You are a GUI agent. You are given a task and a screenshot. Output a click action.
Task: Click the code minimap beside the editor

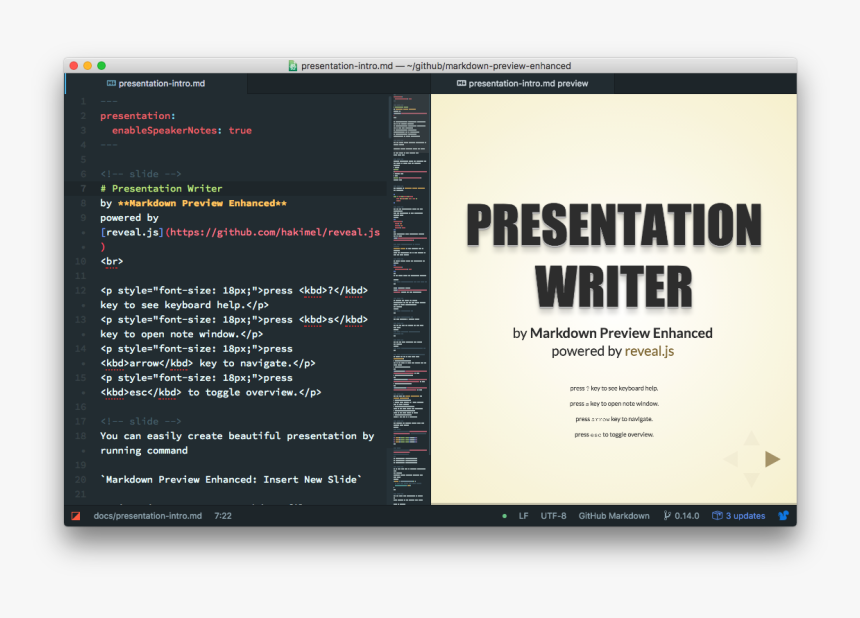pyautogui.click(x=410, y=299)
